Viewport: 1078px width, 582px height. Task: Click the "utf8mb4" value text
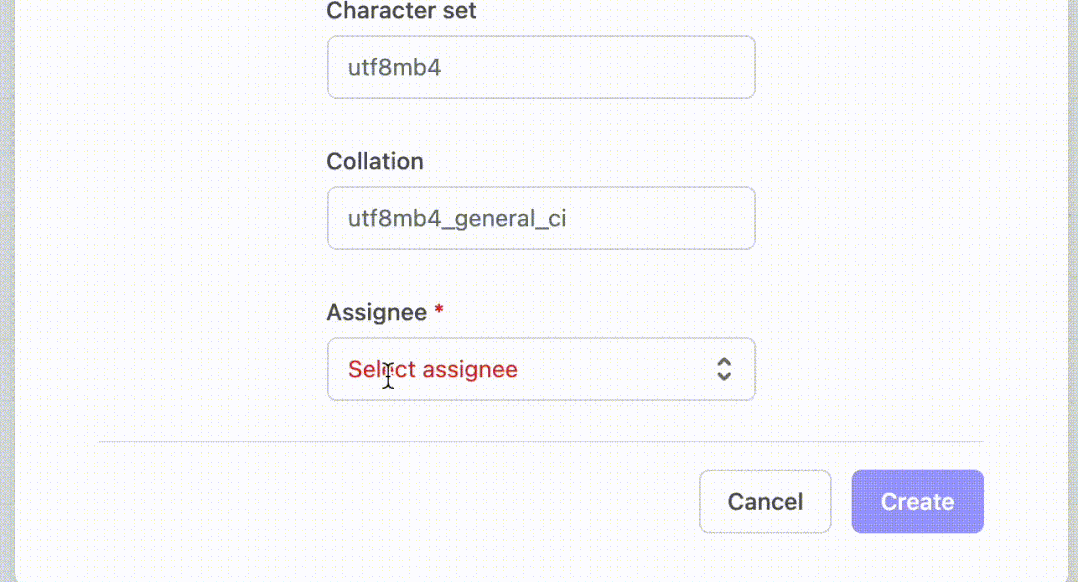tap(394, 68)
